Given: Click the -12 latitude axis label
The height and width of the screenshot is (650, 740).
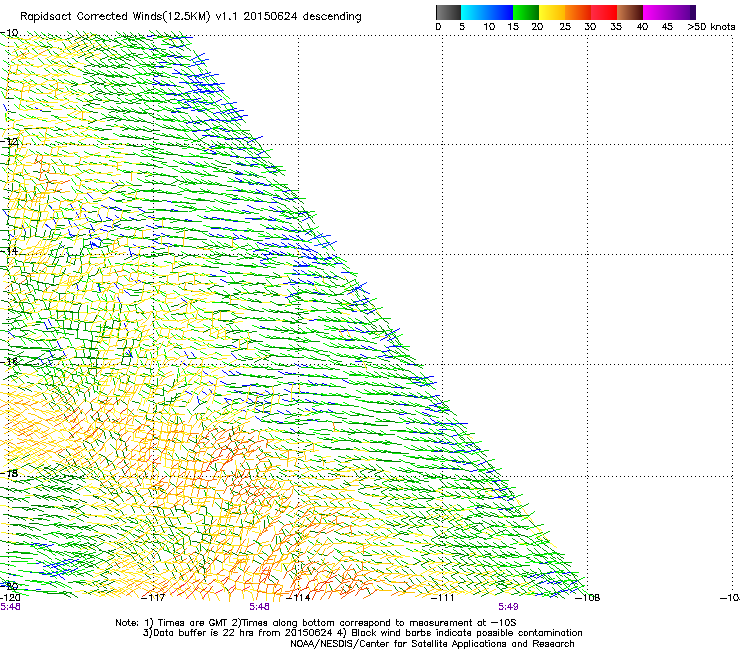Looking at the screenshot, I should 10,142.
